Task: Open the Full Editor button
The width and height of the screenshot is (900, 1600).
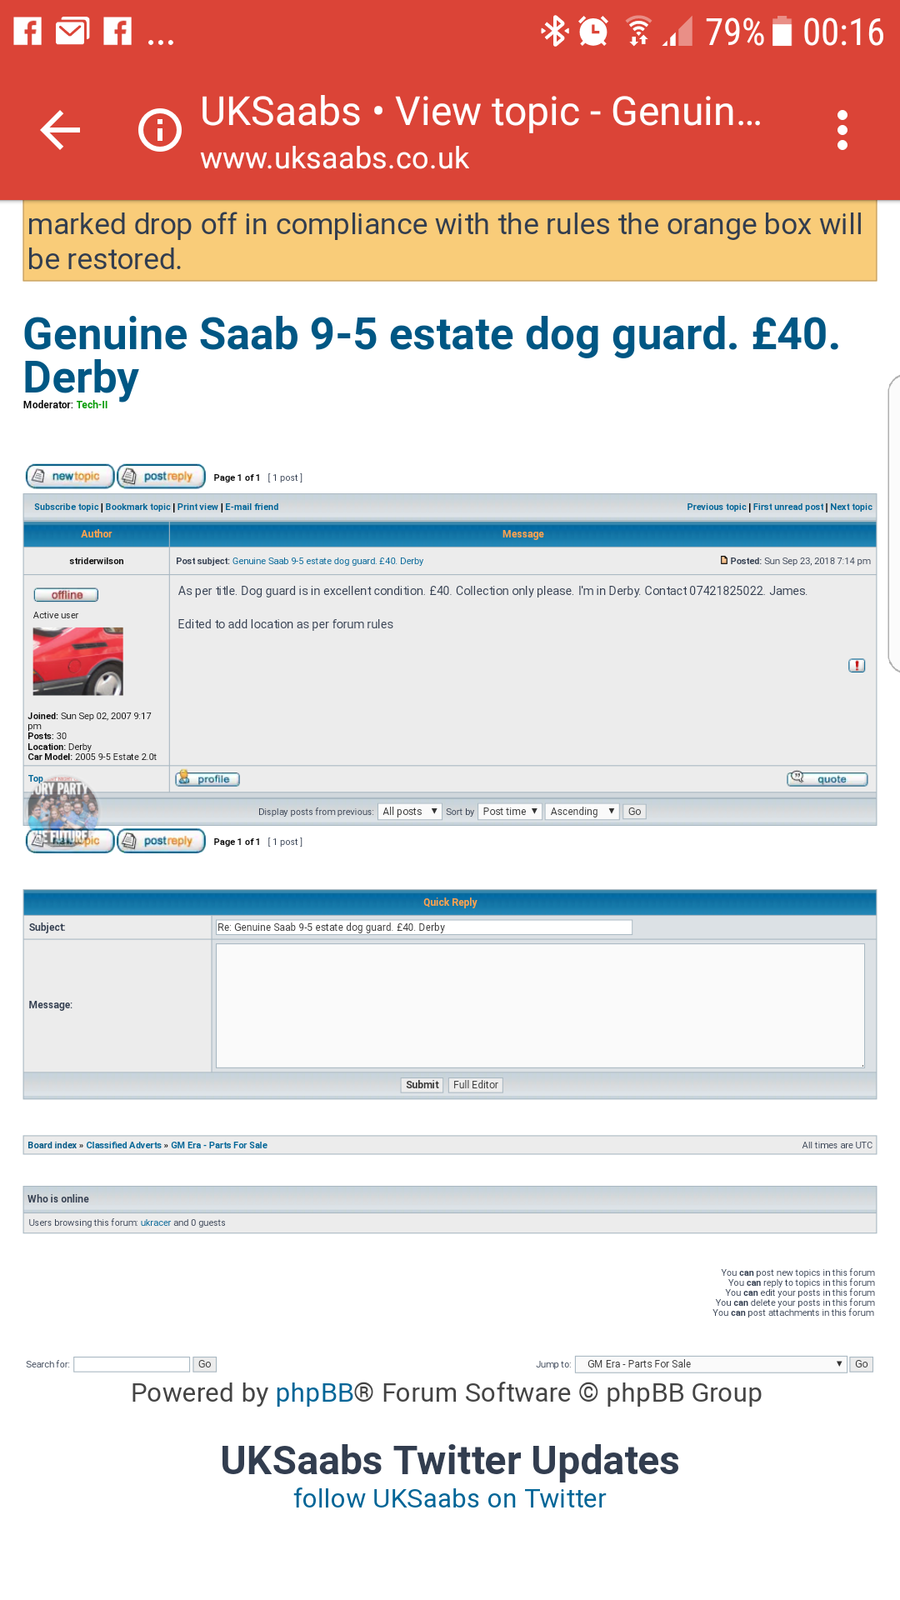Action: click(x=475, y=1085)
